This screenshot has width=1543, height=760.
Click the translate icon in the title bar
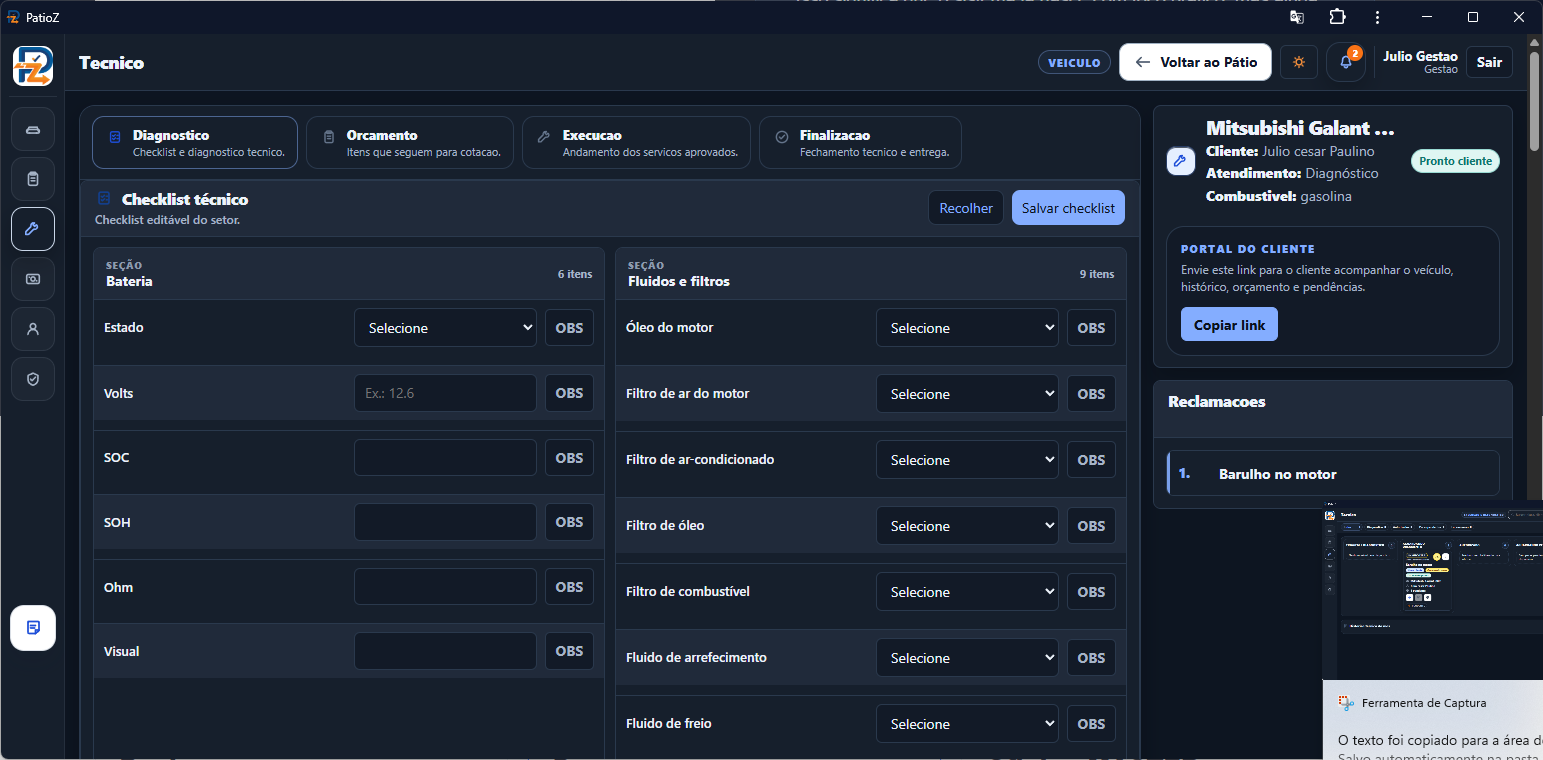point(1297,17)
